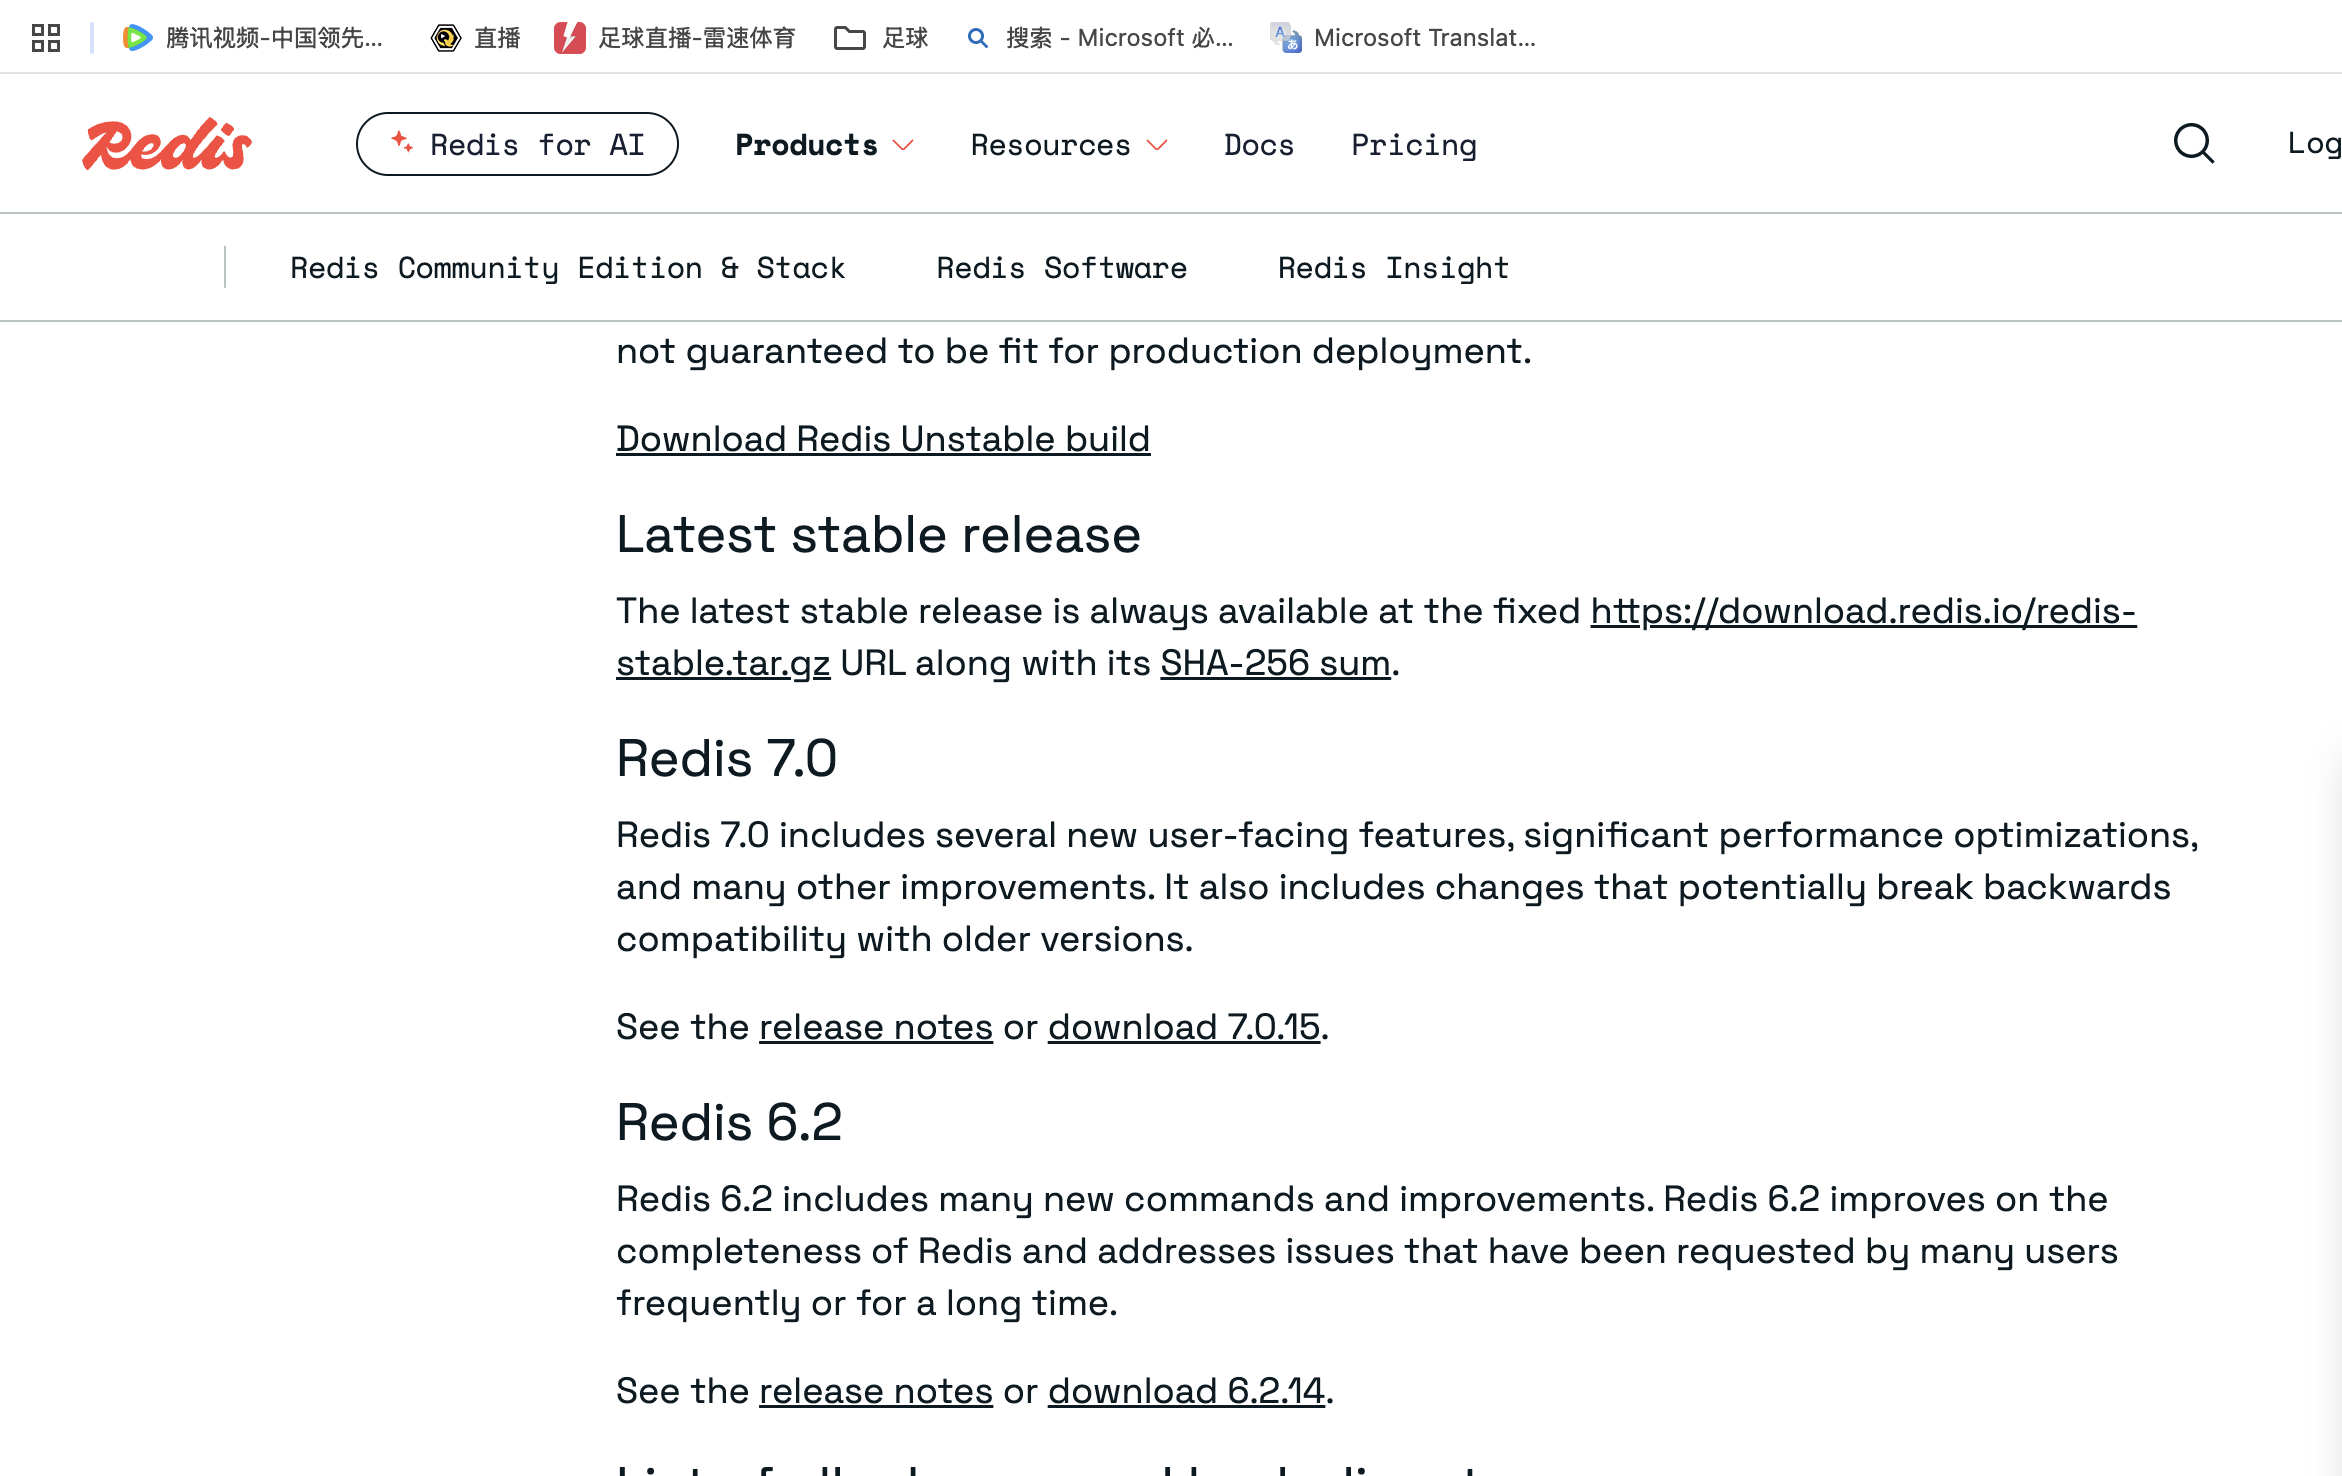Open the Microsoft Translator bookmark
This screenshot has height=1476, width=2342.
(1403, 38)
